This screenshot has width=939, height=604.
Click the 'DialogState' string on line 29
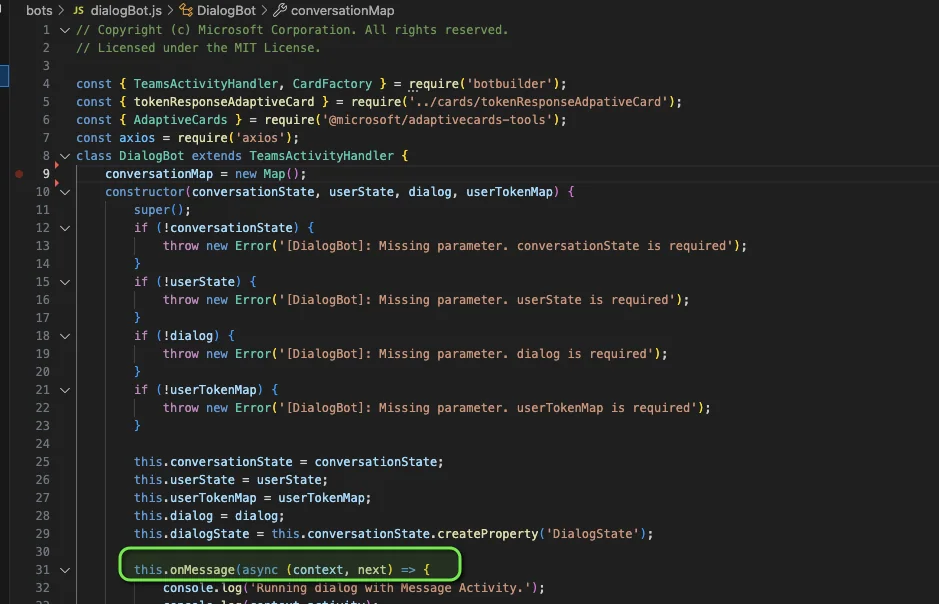point(592,533)
